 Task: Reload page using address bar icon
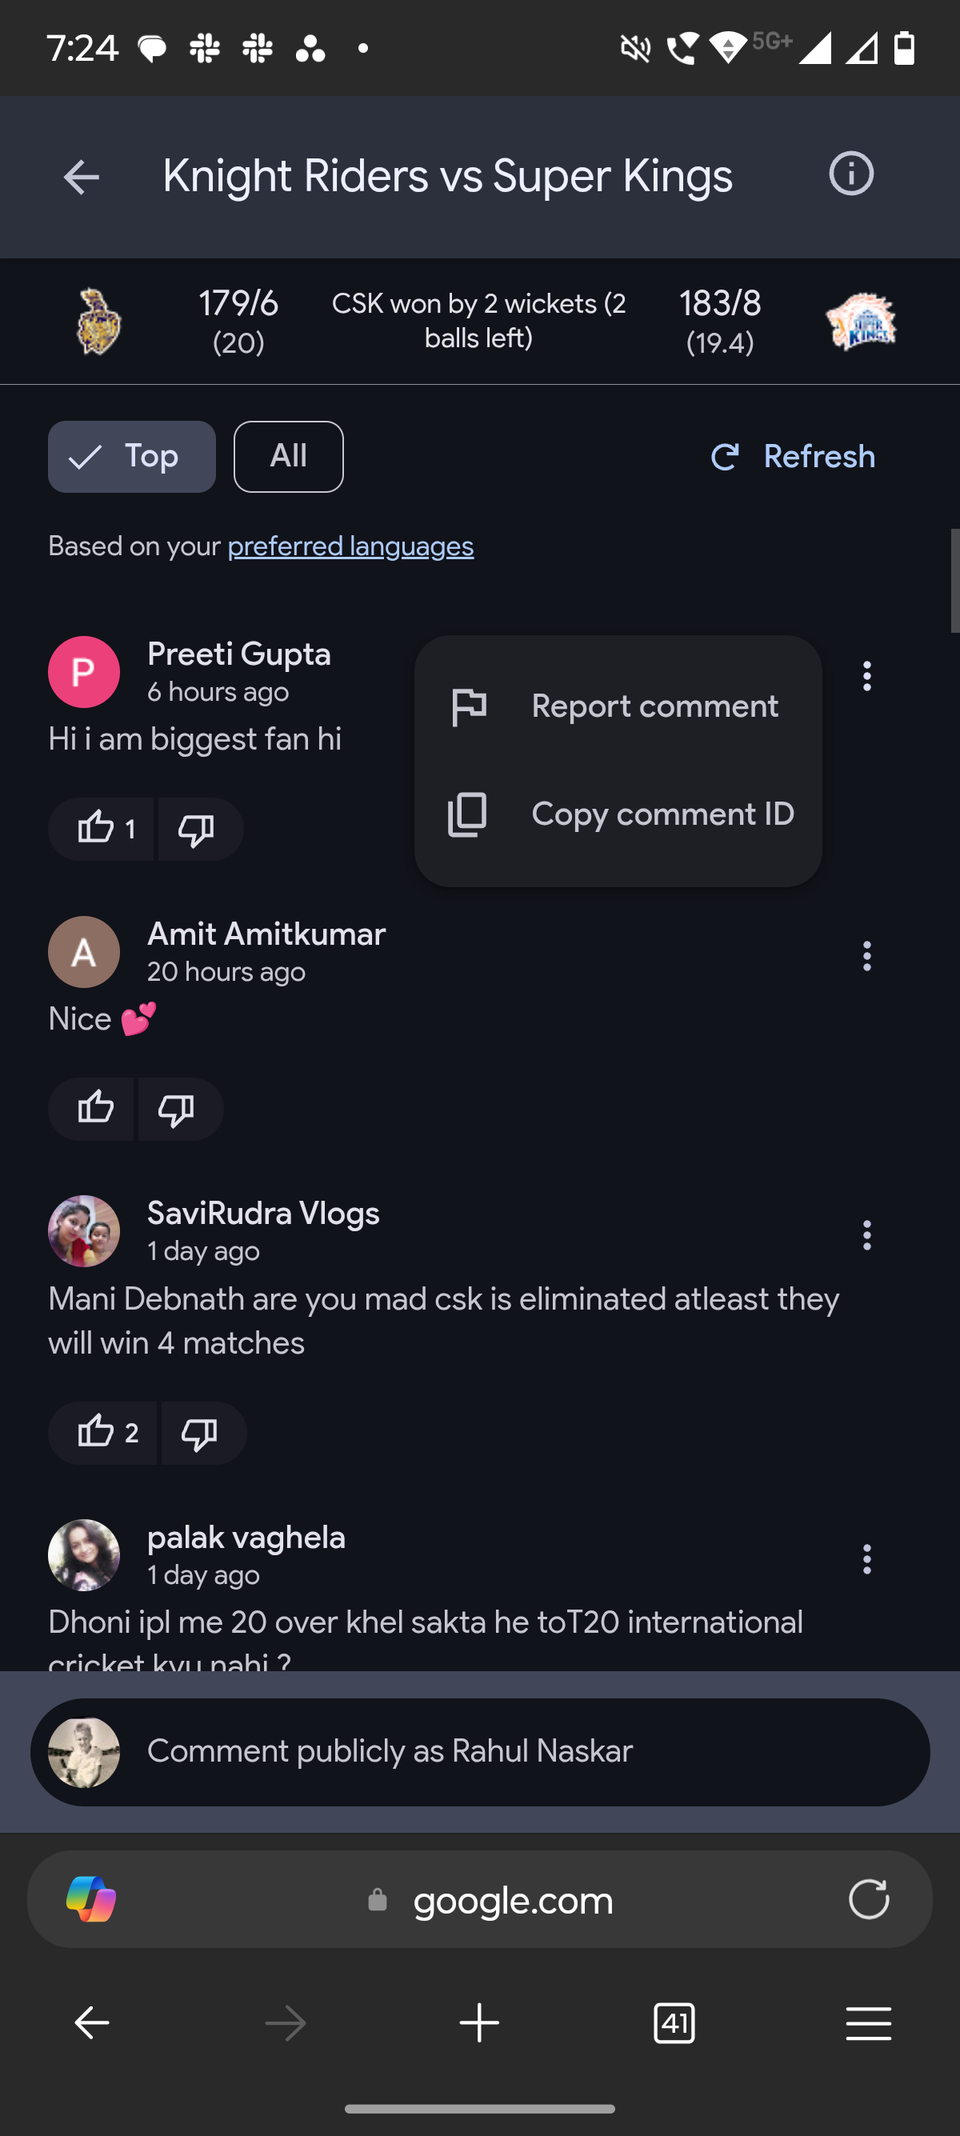tap(868, 1898)
